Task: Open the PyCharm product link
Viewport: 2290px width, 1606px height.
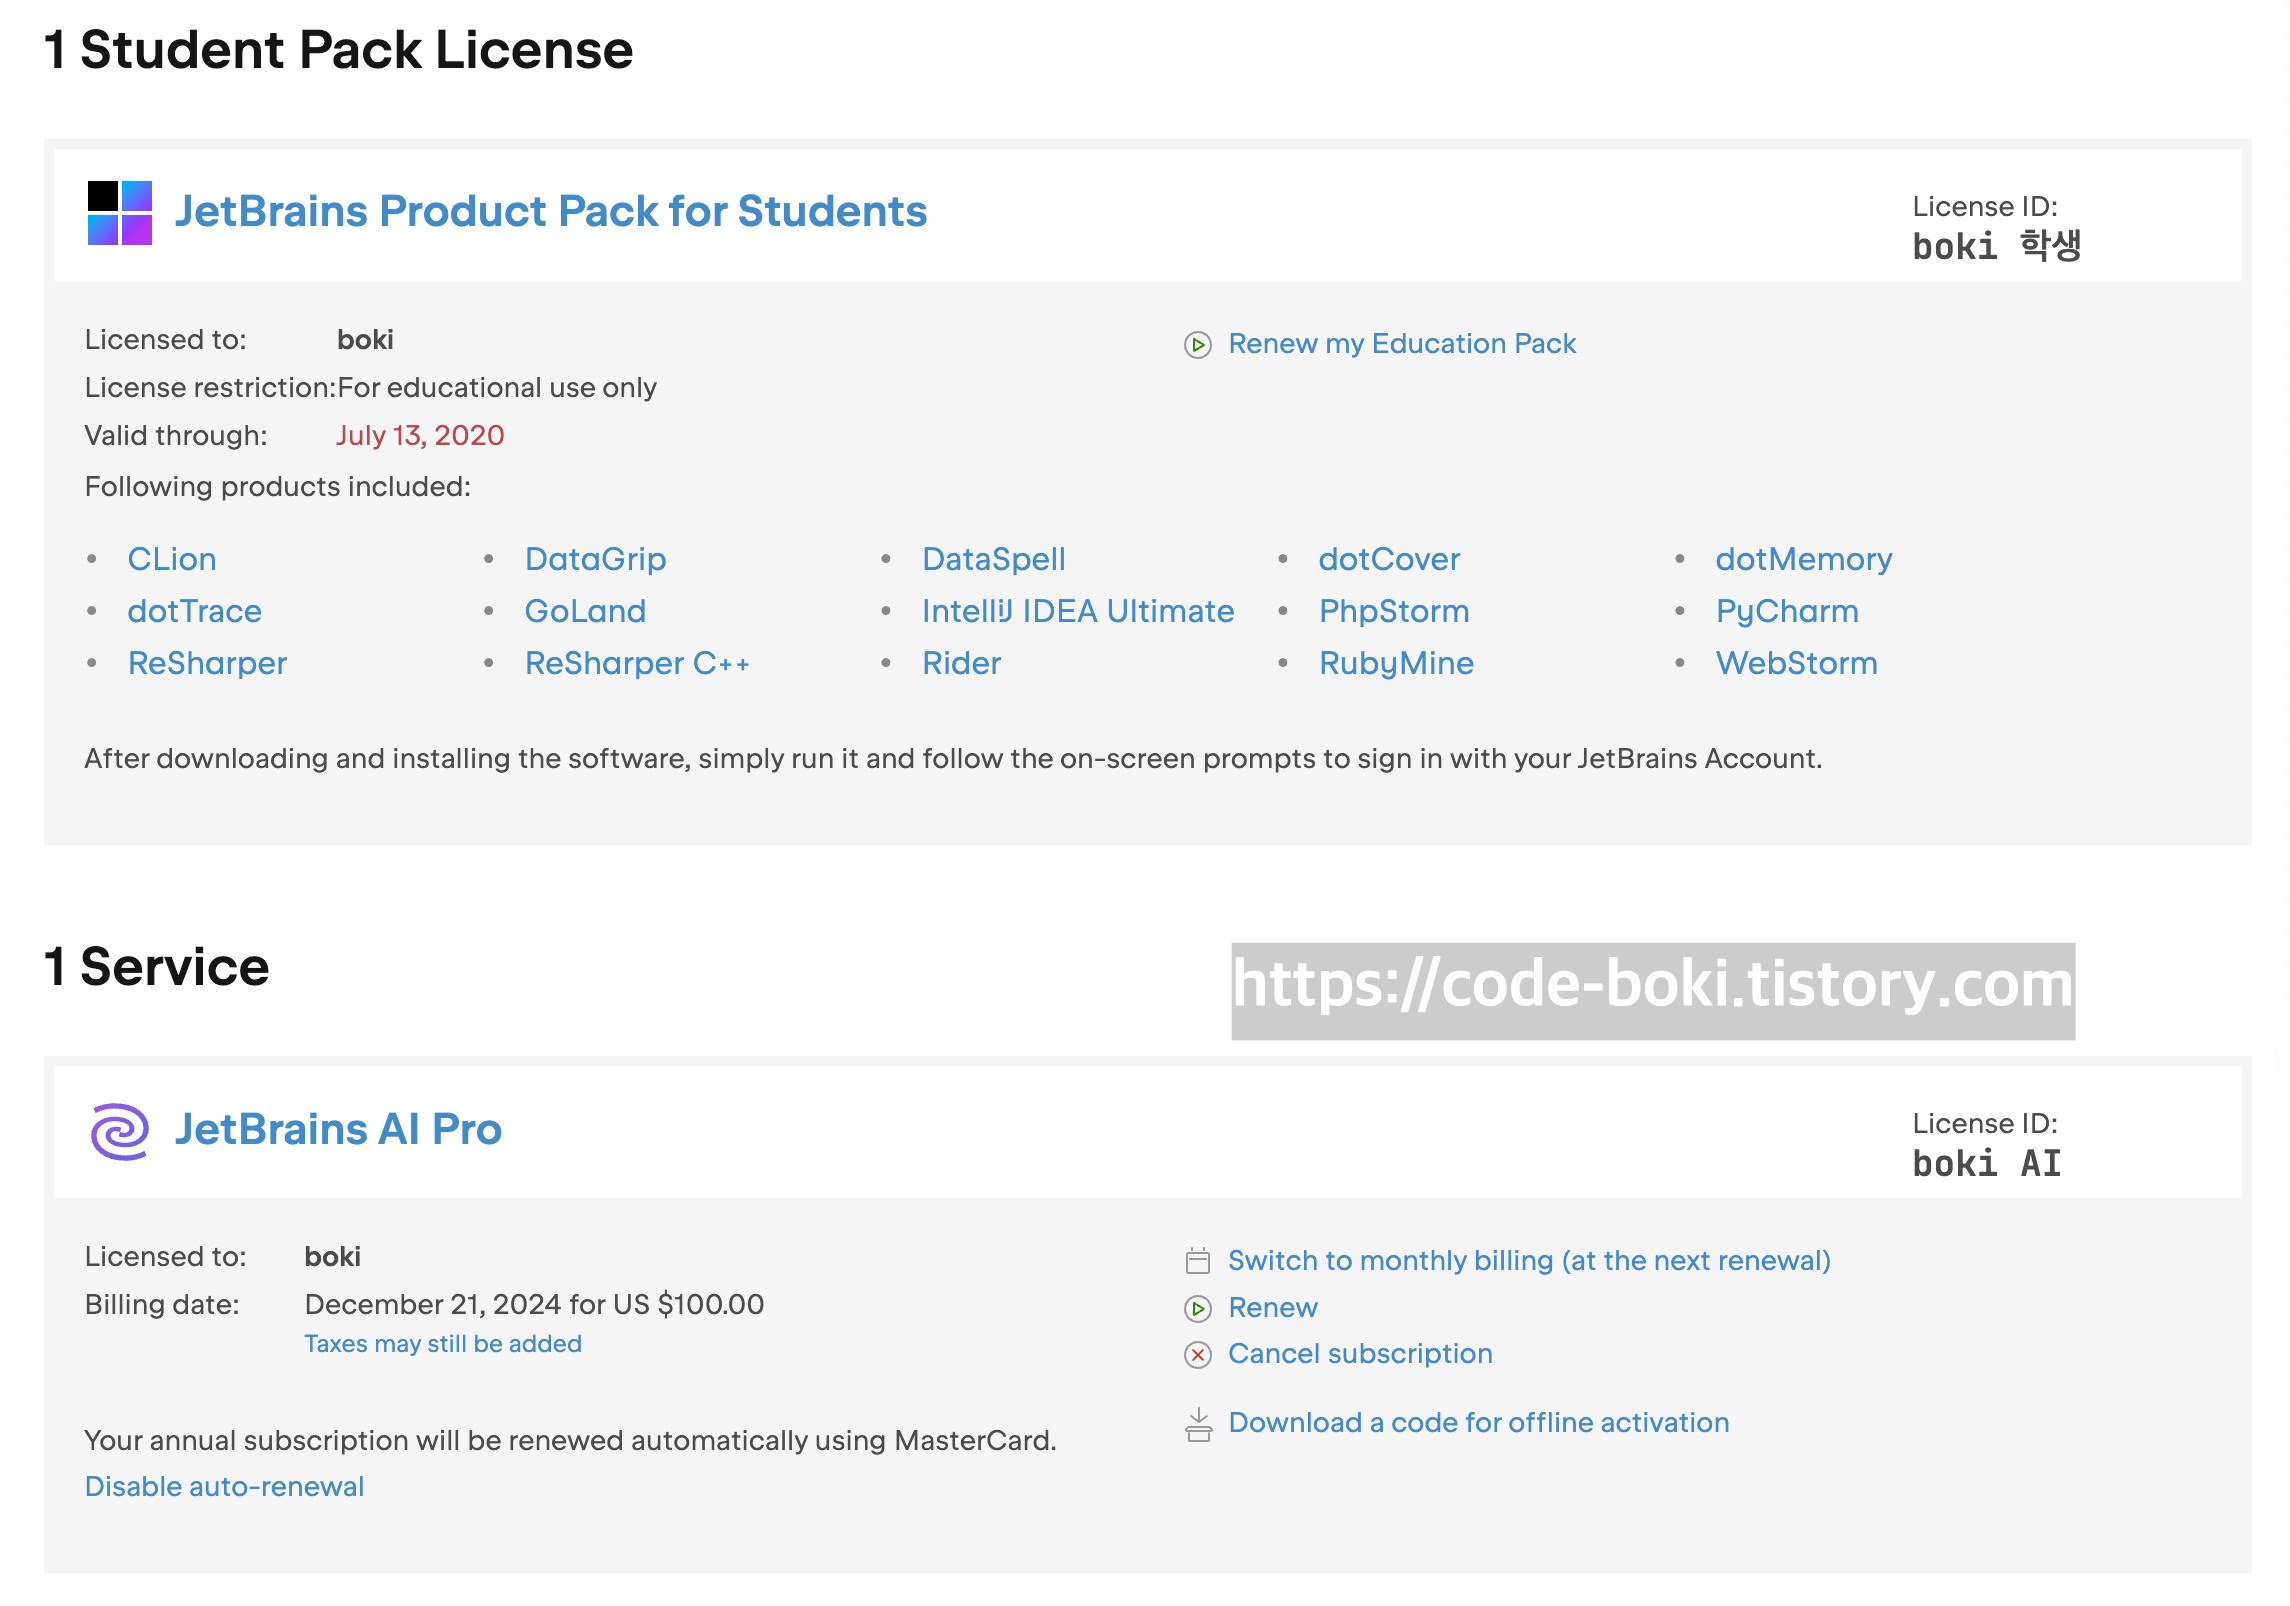Action: point(1786,611)
